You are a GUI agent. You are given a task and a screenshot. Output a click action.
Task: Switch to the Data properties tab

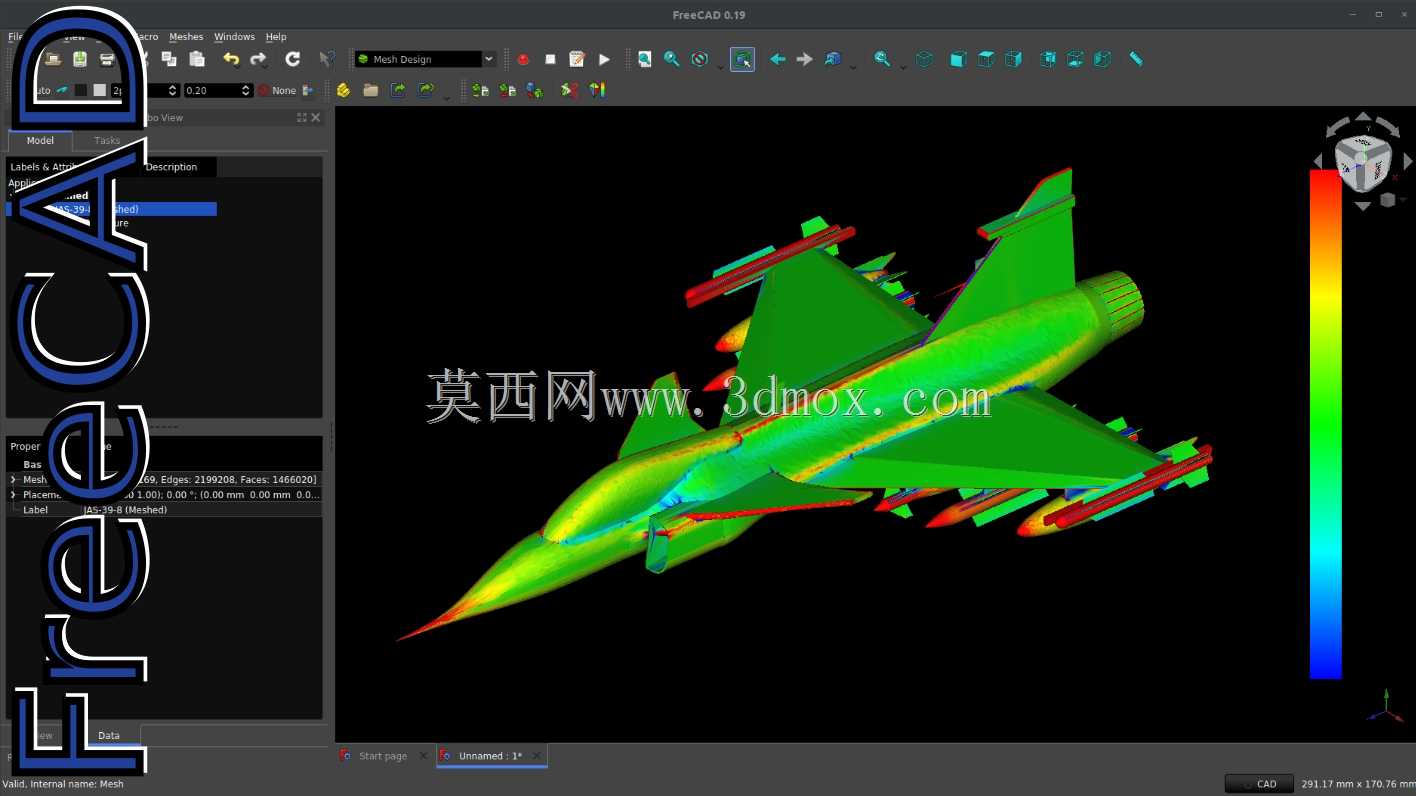[x=109, y=735]
